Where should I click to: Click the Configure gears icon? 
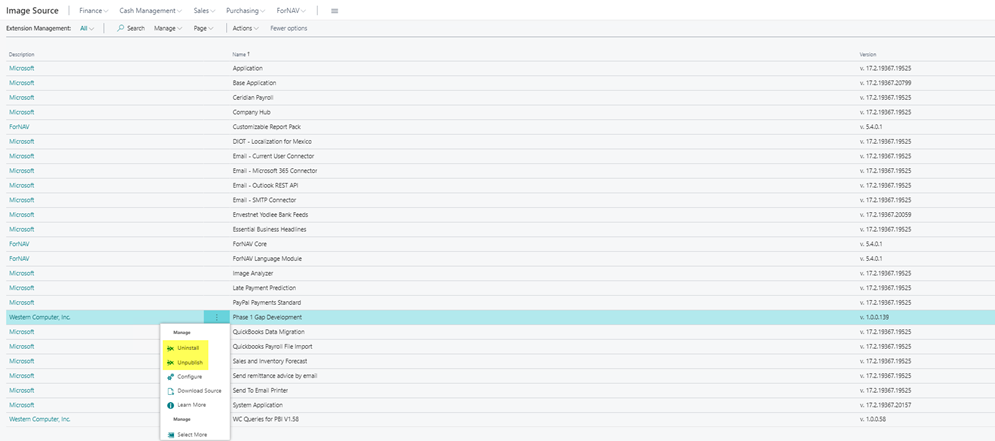pyautogui.click(x=170, y=377)
